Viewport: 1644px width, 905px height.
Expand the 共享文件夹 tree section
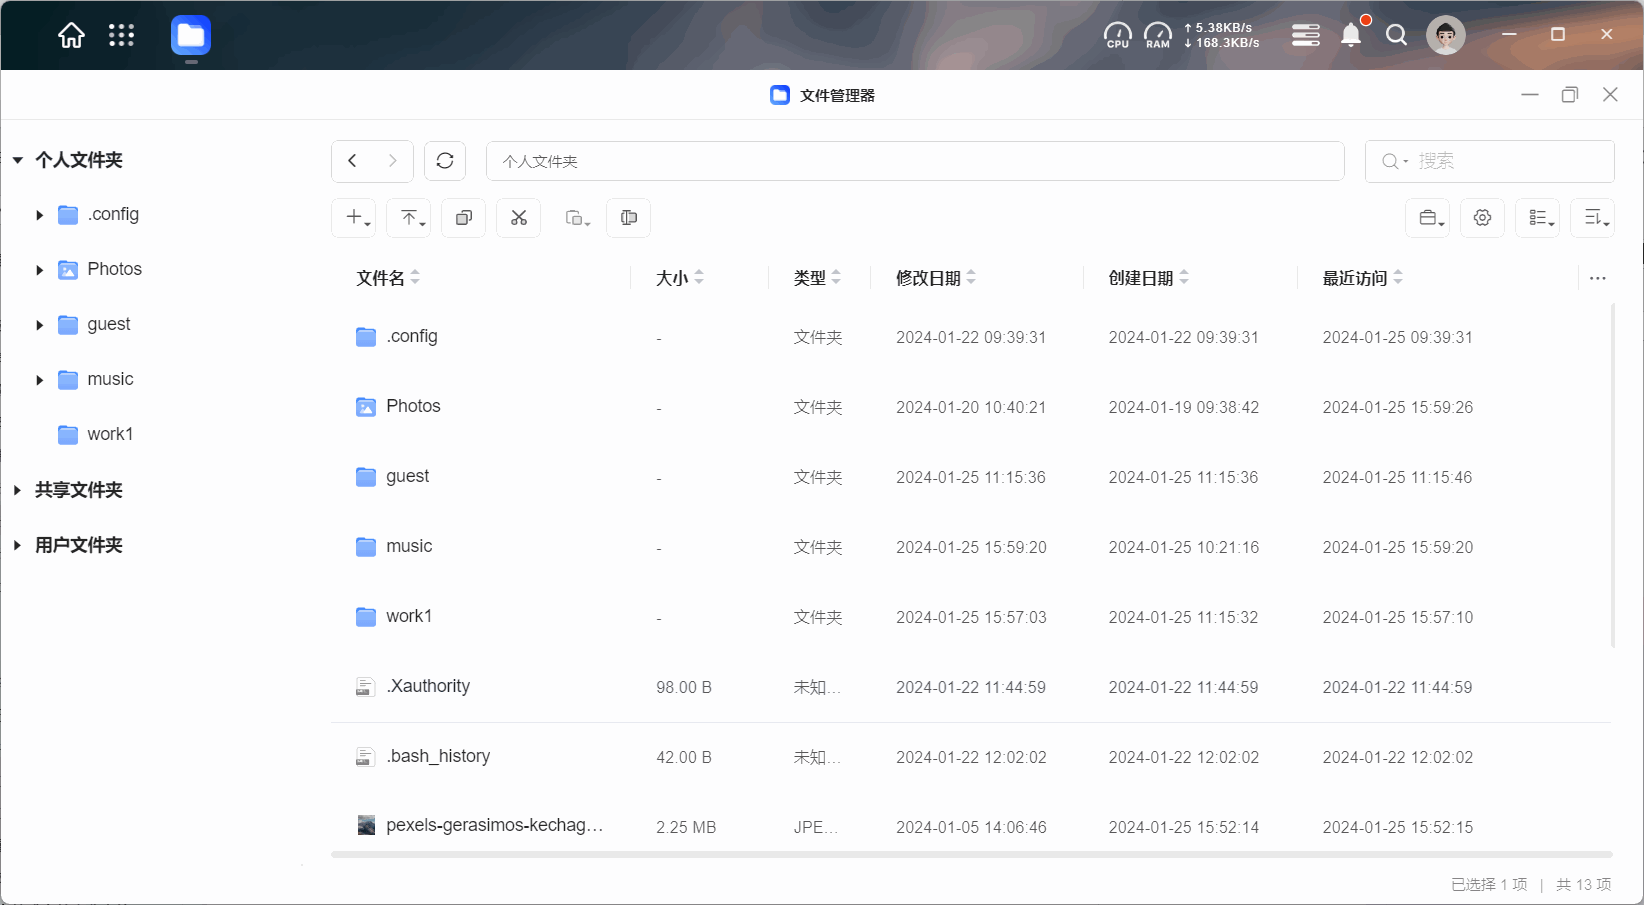(x=18, y=490)
